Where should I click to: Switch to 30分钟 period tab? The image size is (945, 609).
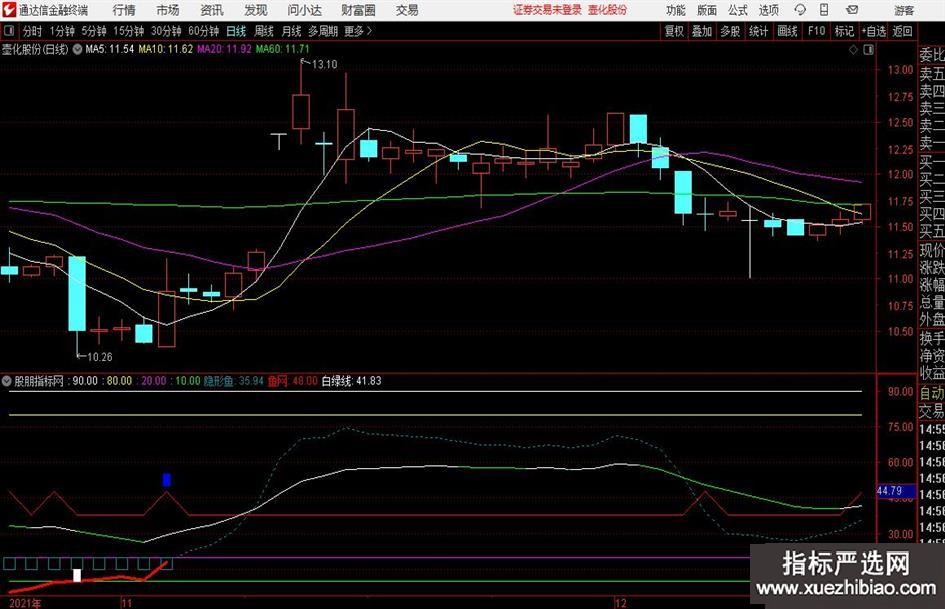pyautogui.click(x=166, y=31)
